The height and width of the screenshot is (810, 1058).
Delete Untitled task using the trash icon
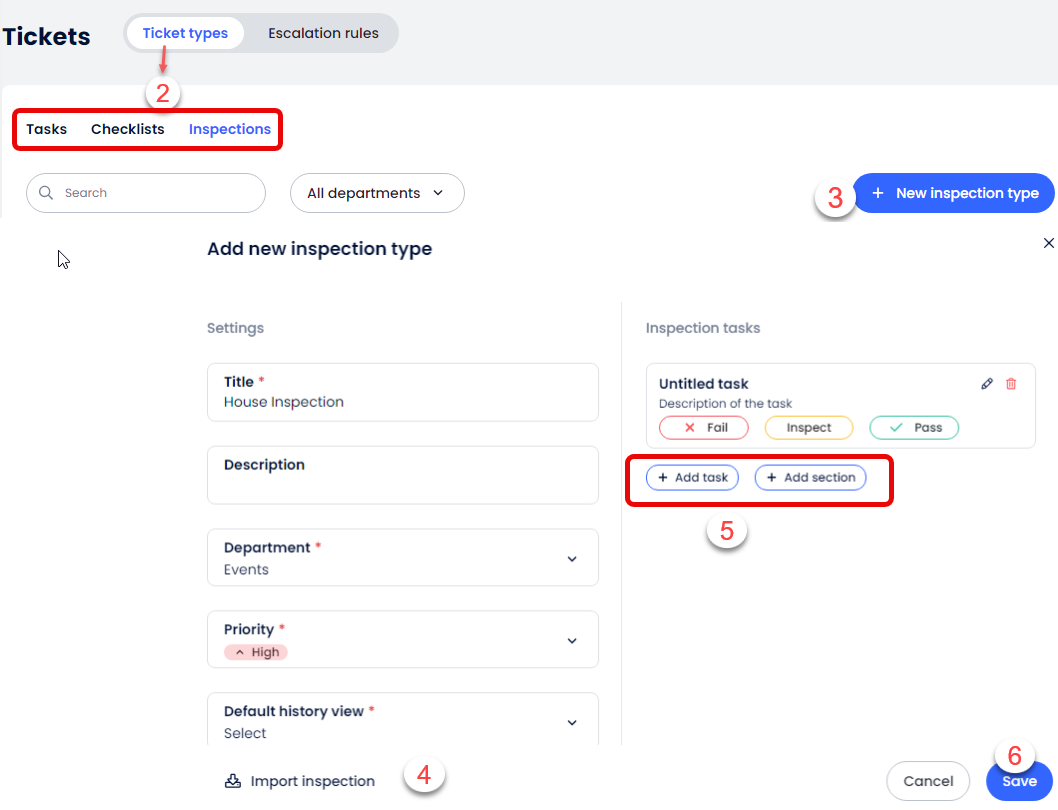(1011, 384)
